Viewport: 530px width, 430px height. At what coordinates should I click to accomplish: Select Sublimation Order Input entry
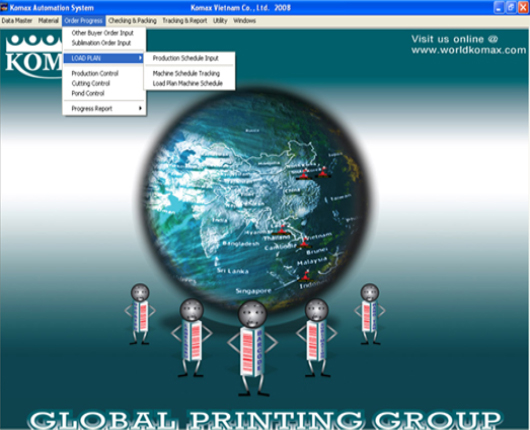point(101,43)
